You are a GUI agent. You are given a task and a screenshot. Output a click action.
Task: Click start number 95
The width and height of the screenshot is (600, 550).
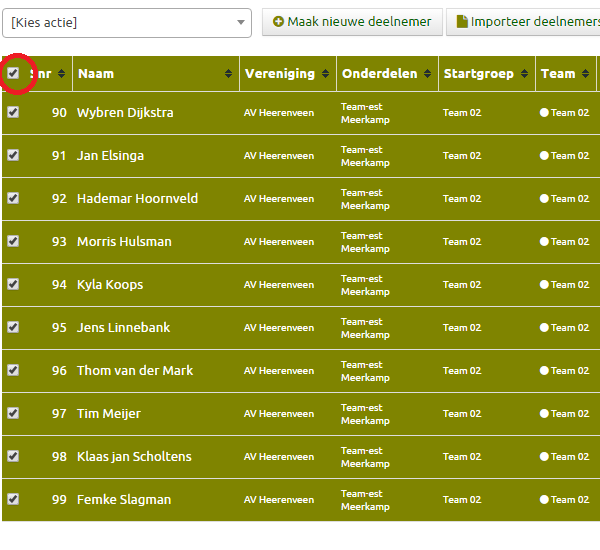tap(59, 328)
